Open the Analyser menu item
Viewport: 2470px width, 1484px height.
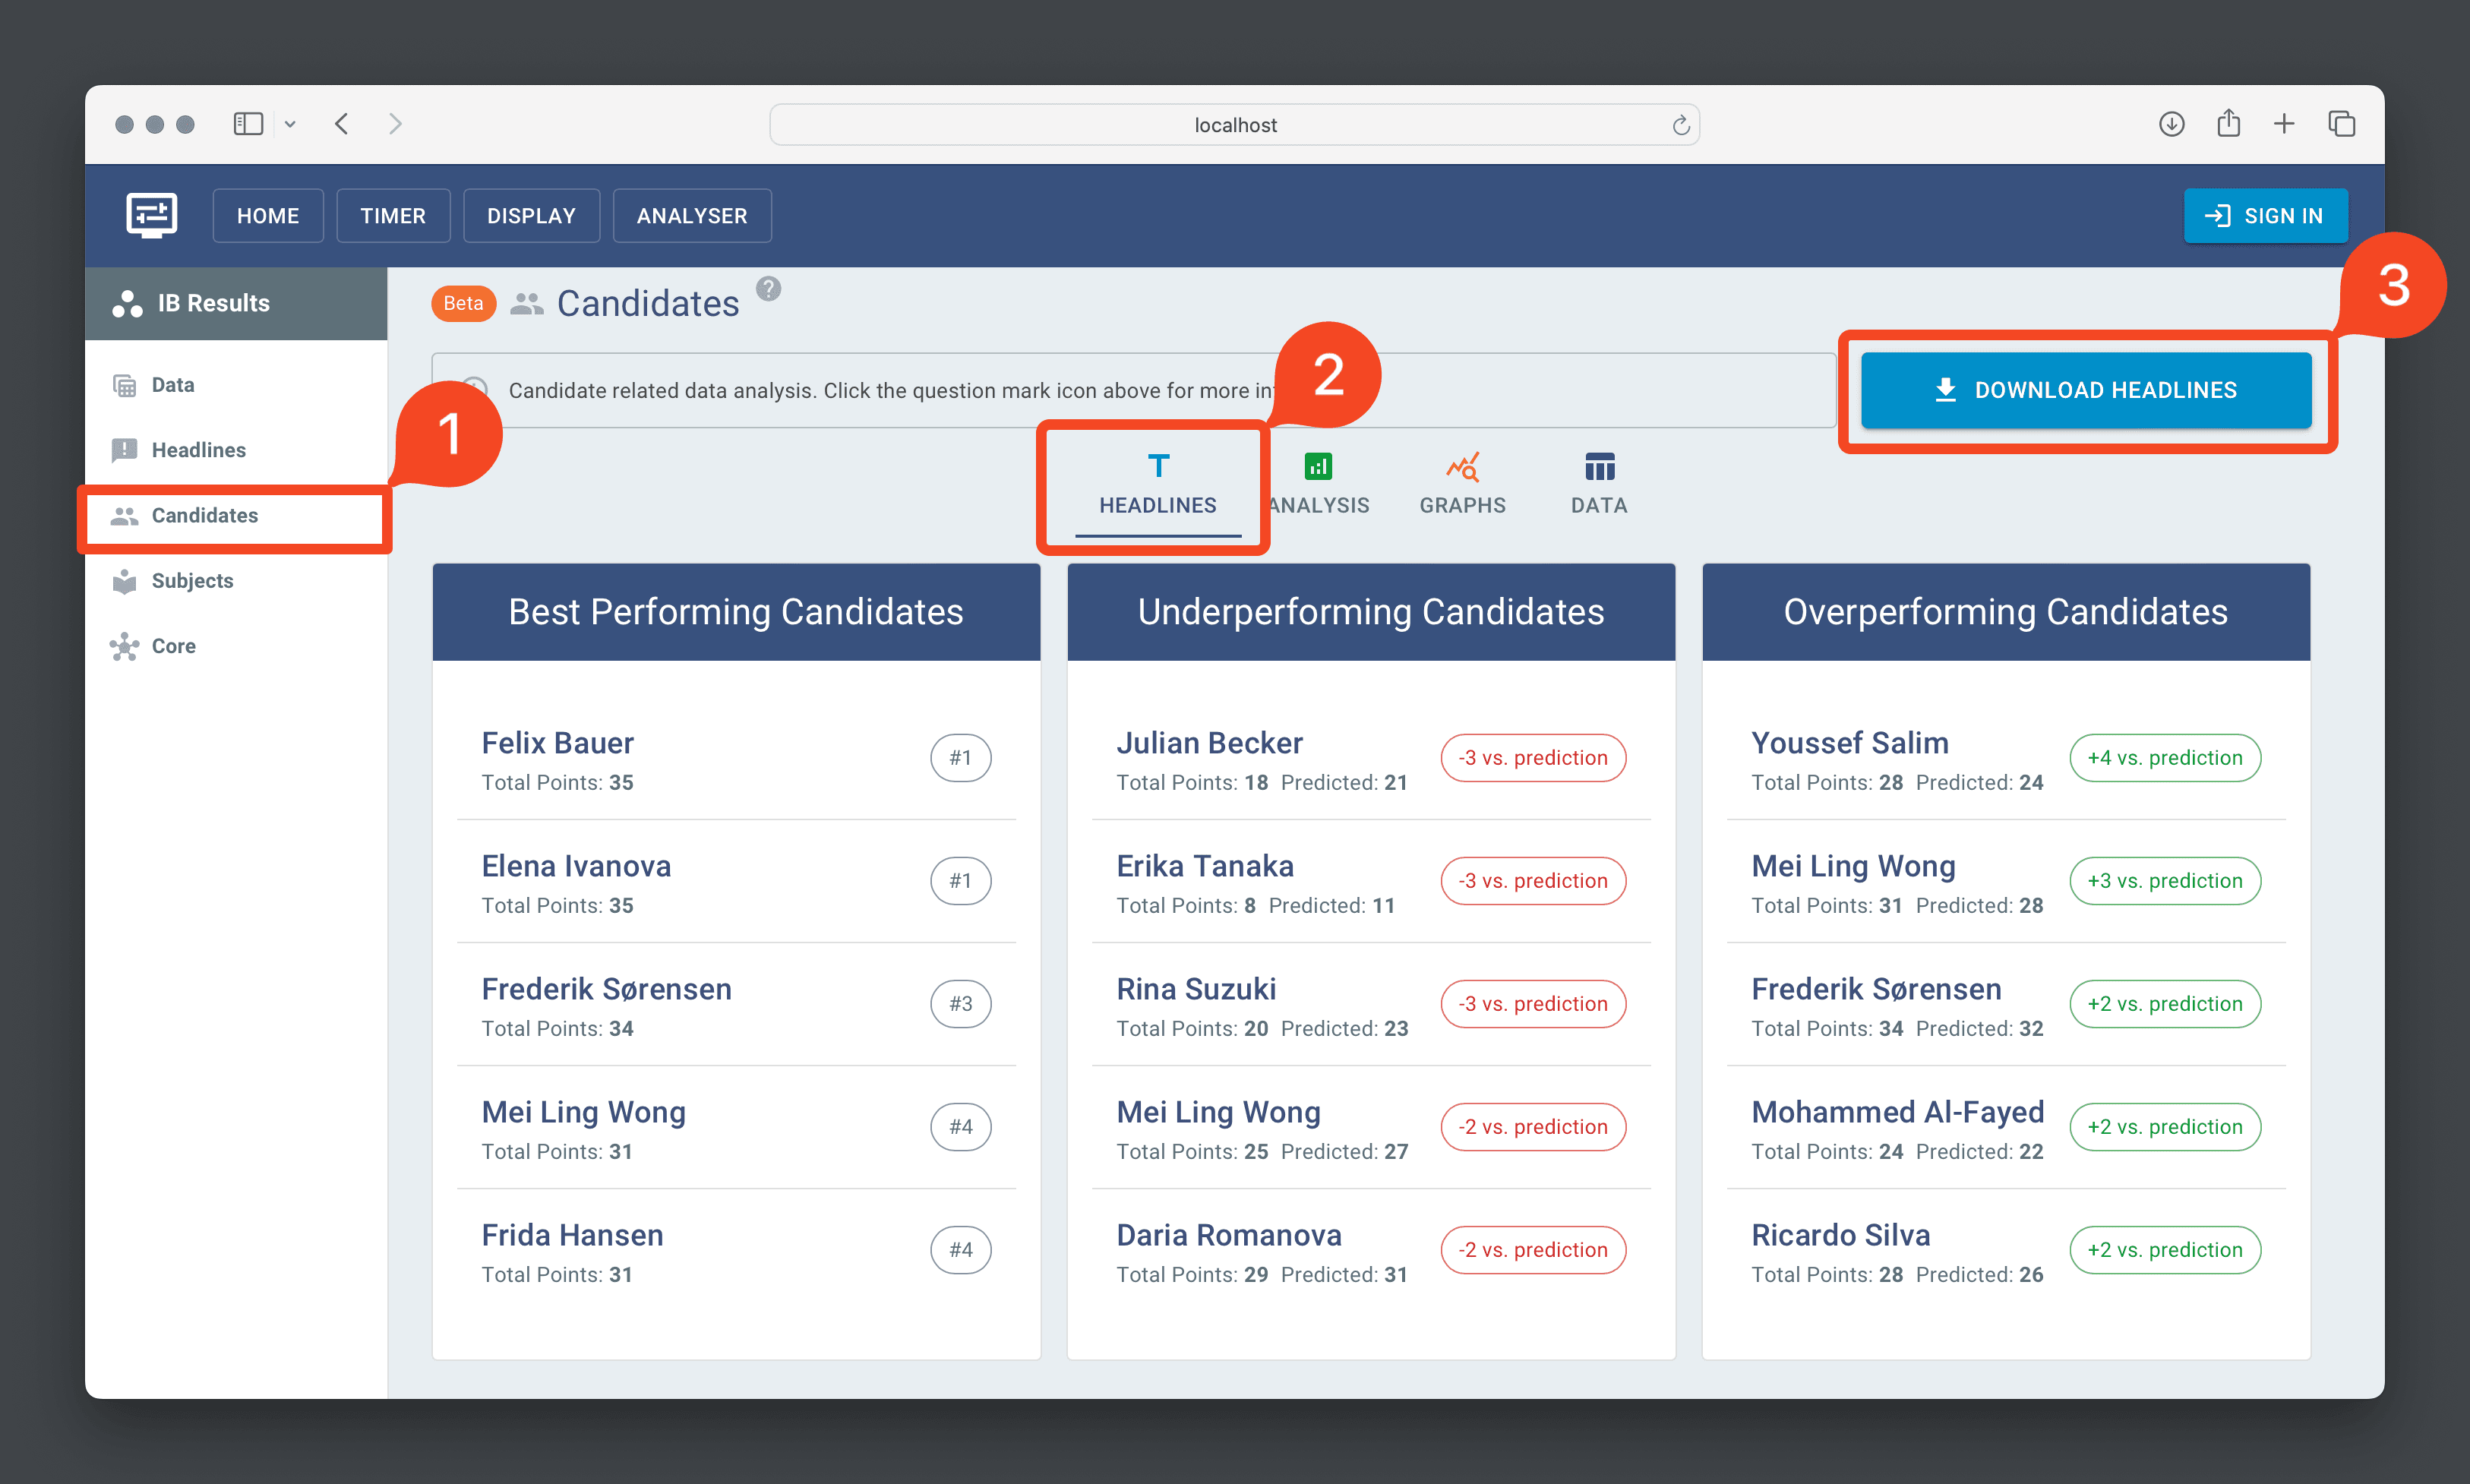692,215
